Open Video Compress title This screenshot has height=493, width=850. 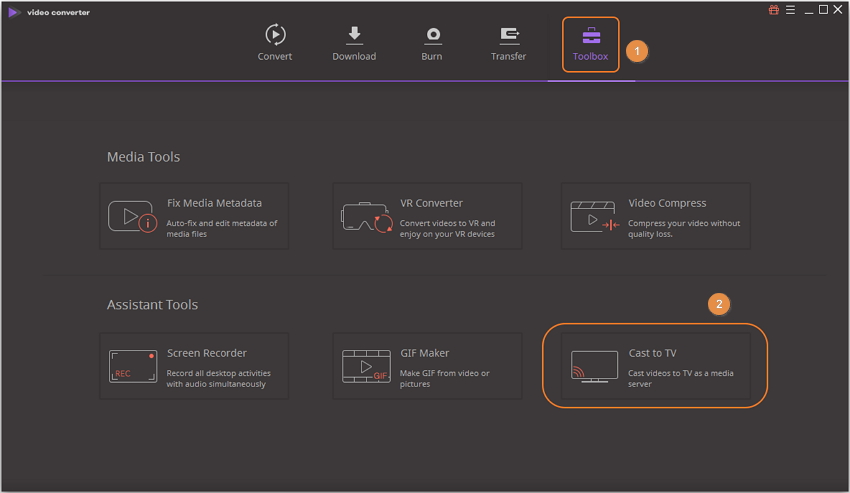667,203
